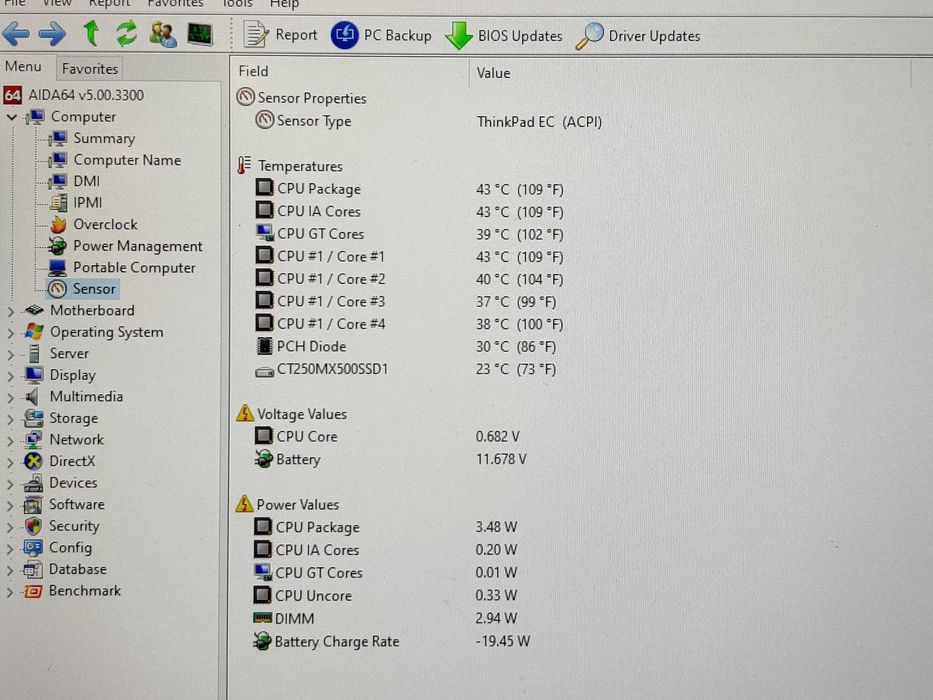Select the CPU Core voltage row
This screenshot has width=933, height=700.
click(387, 436)
